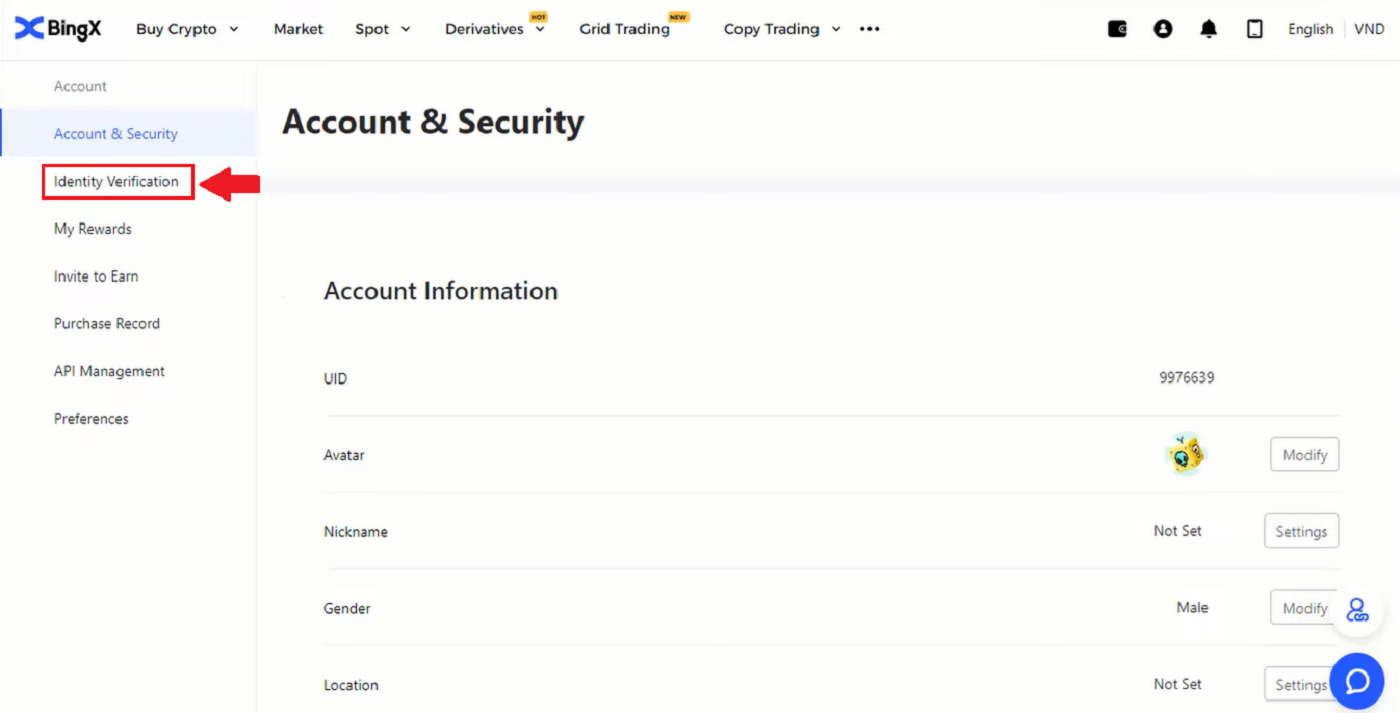1400x713 pixels.
Task: Click Modify button for Avatar
Action: [x=1304, y=455]
